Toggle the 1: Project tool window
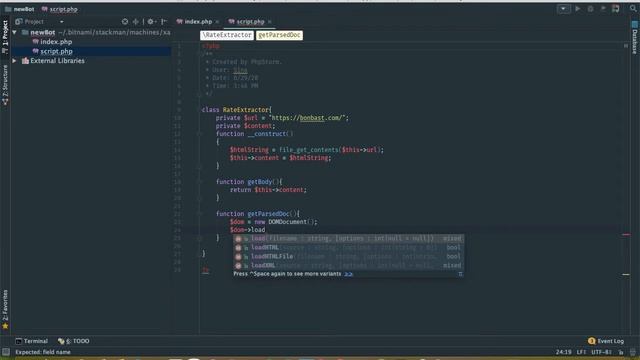 coord(5,37)
